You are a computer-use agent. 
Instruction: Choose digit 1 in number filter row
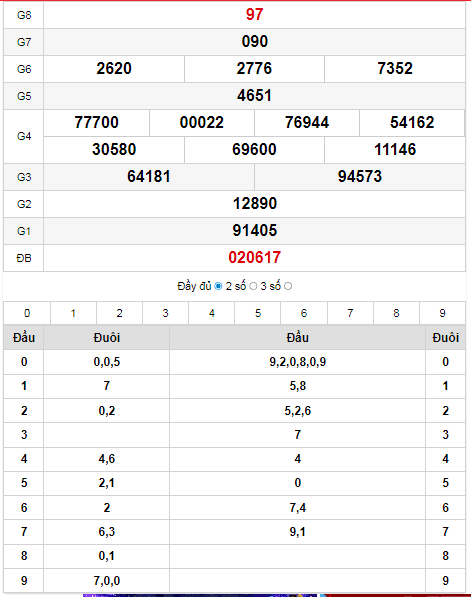pos(73,313)
